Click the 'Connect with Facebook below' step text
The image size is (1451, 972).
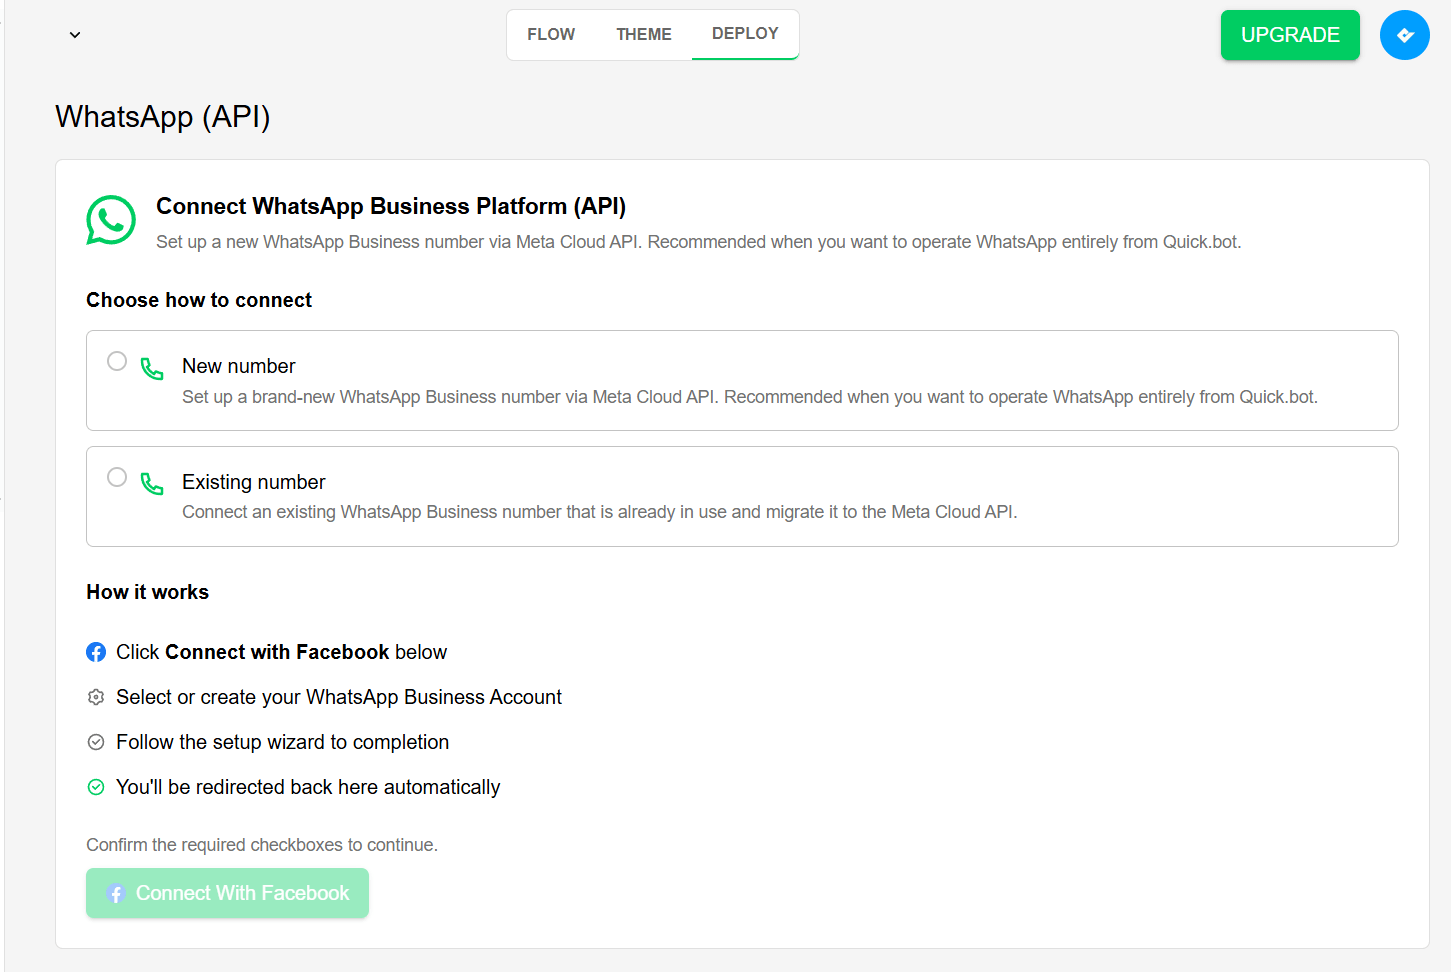click(282, 652)
